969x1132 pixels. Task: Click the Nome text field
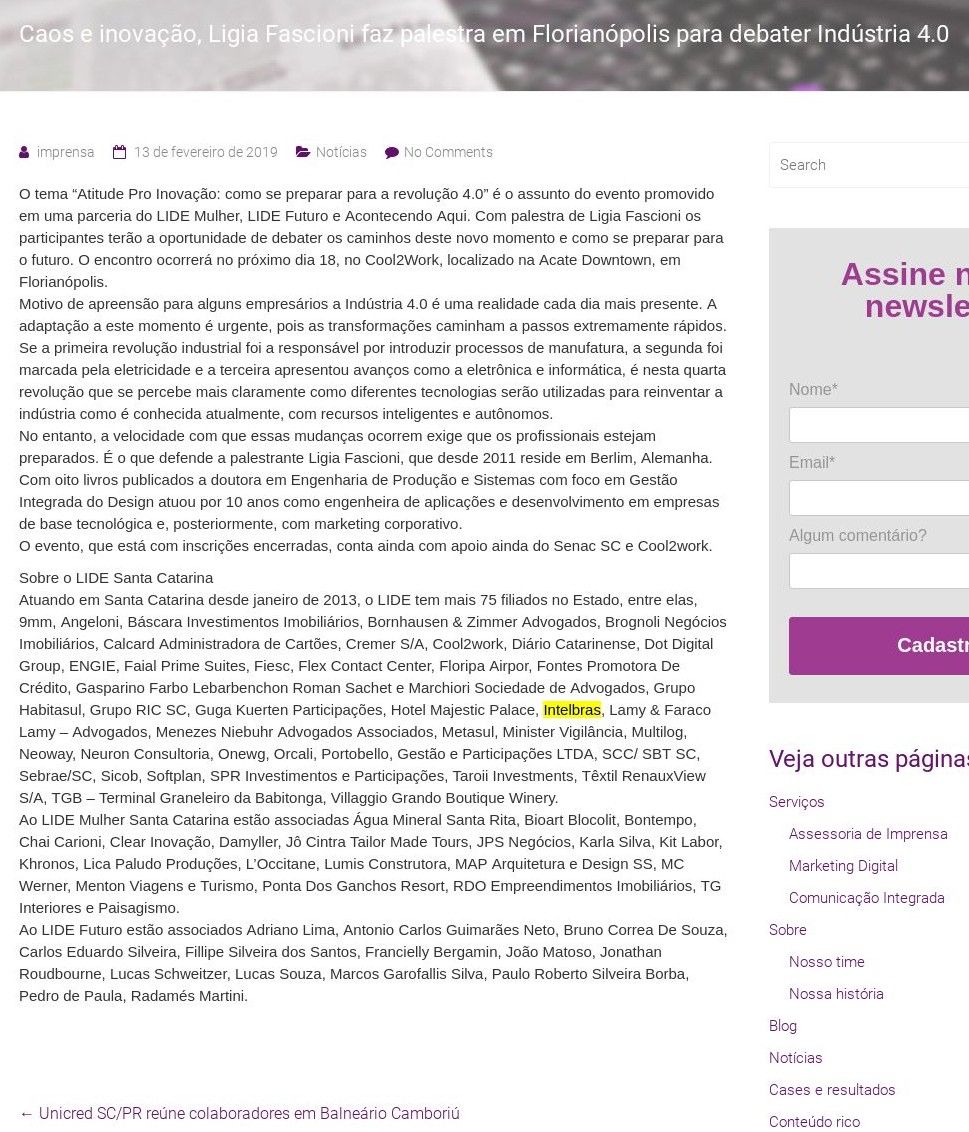point(878,425)
